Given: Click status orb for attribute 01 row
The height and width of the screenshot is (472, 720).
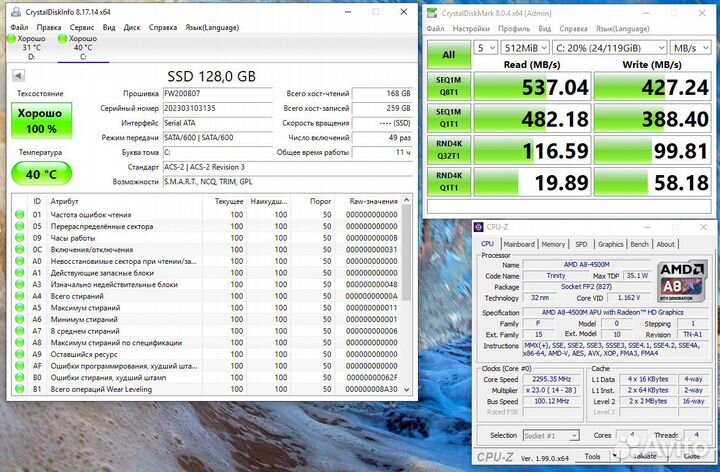Looking at the screenshot, I should tap(19, 214).
